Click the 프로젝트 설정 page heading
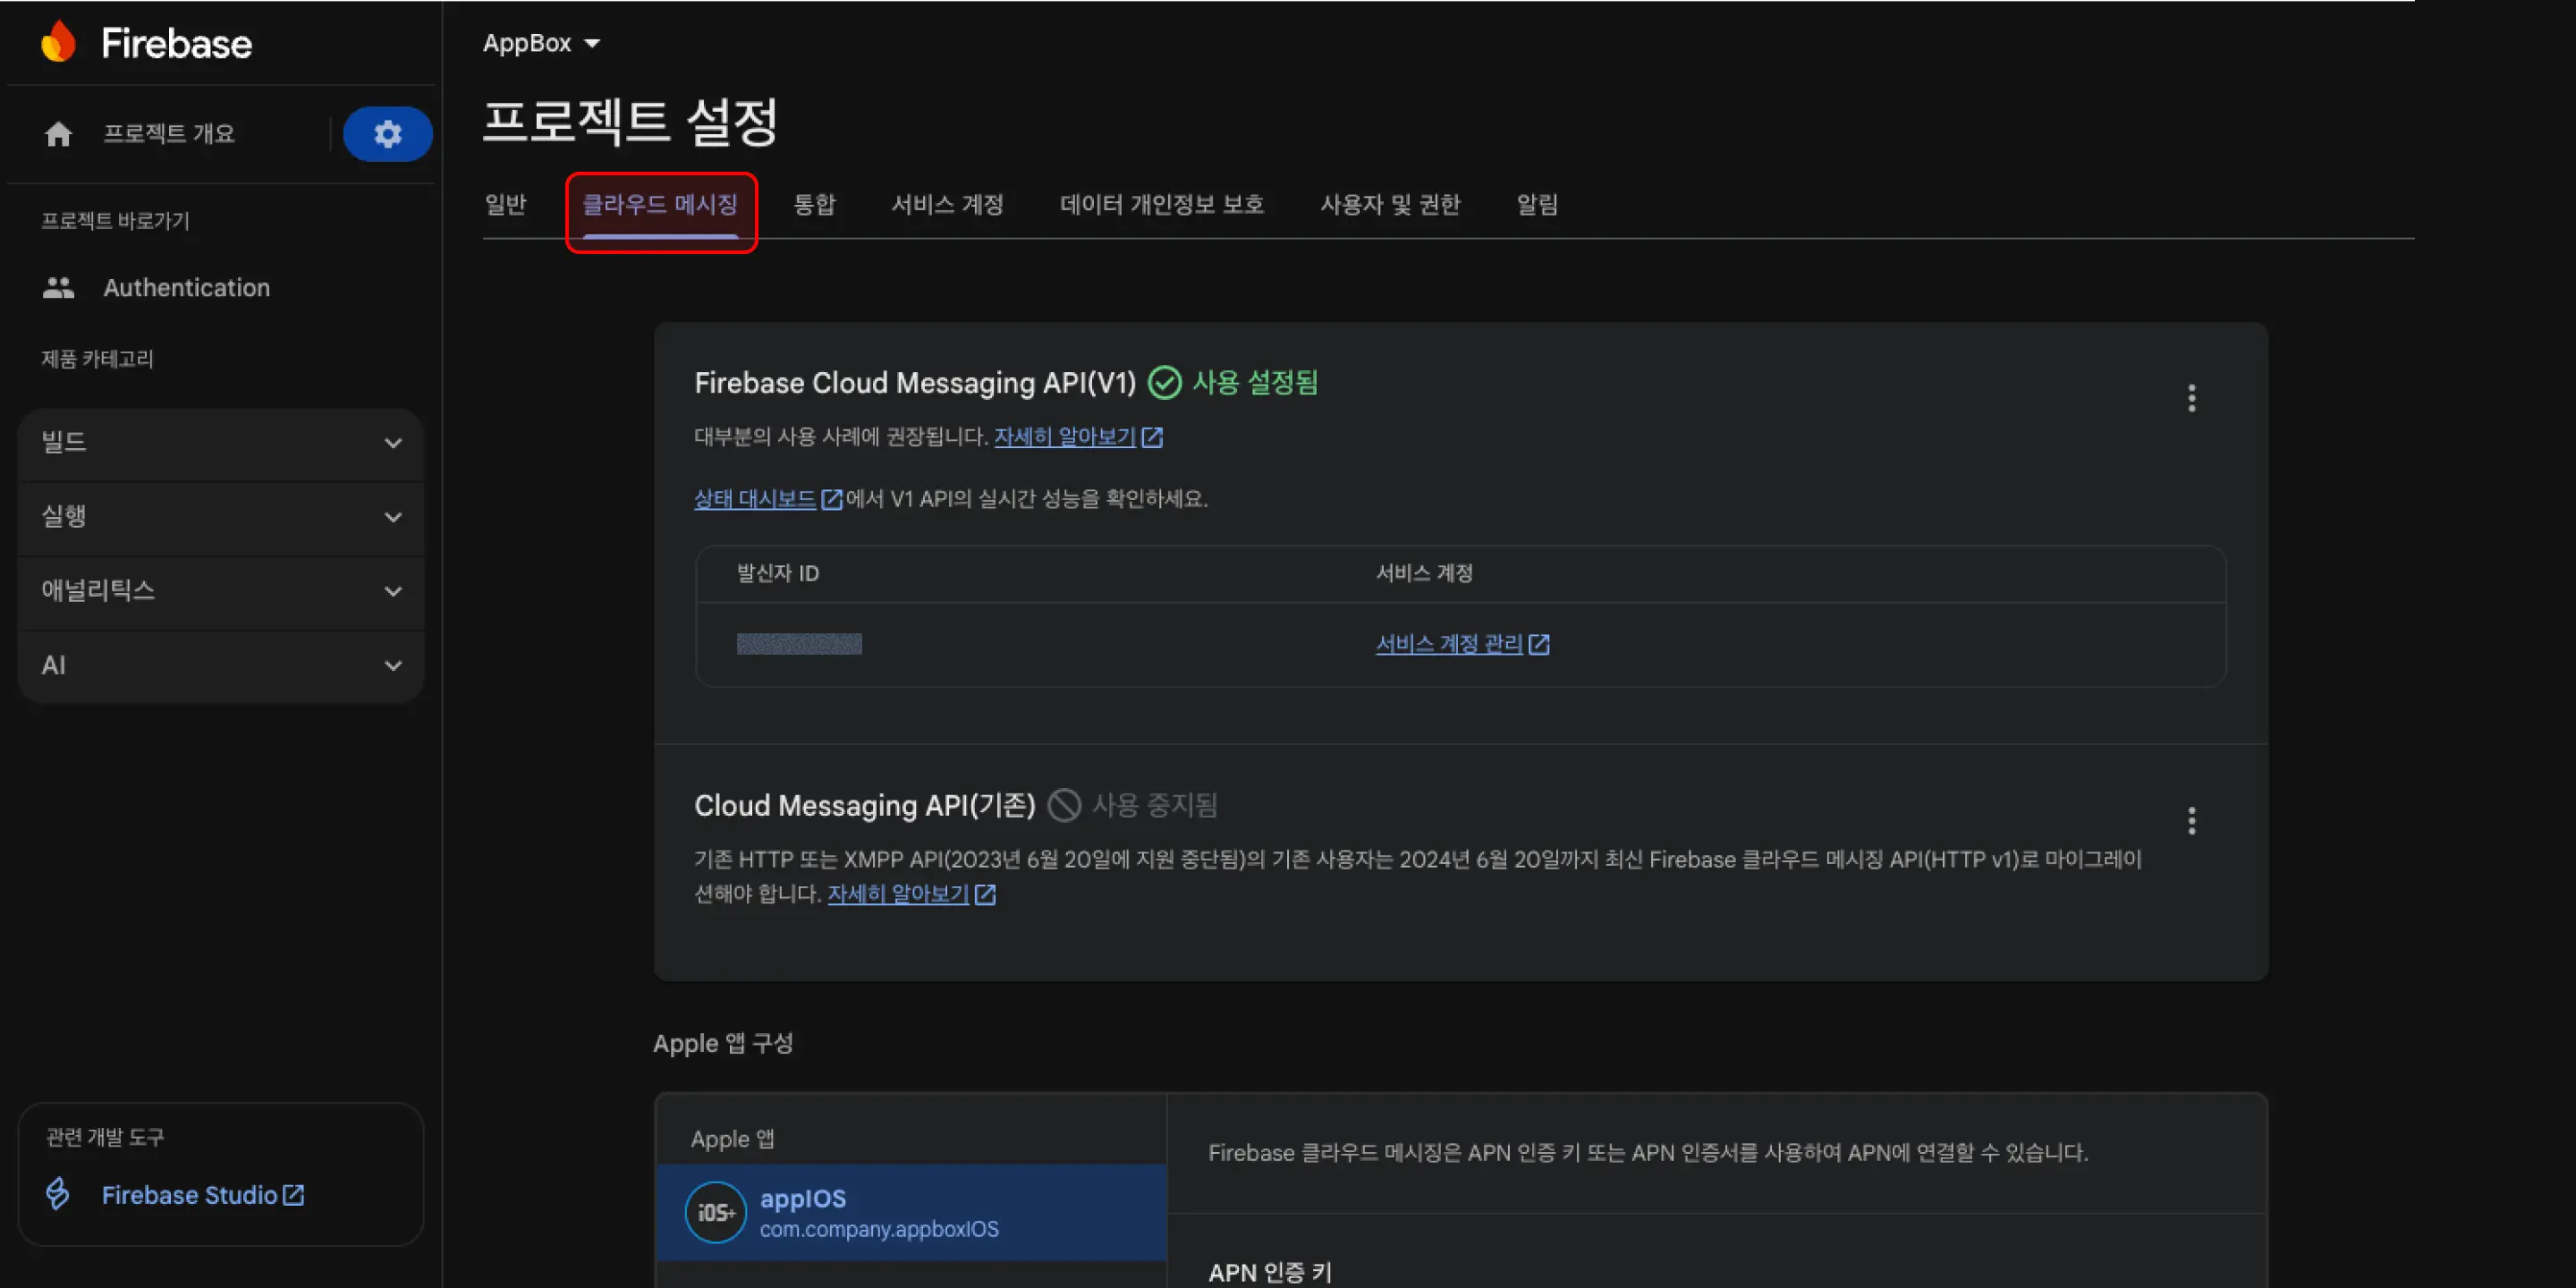Image resolution: width=2576 pixels, height=1288 pixels. pyautogui.click(x=630, y=121)
